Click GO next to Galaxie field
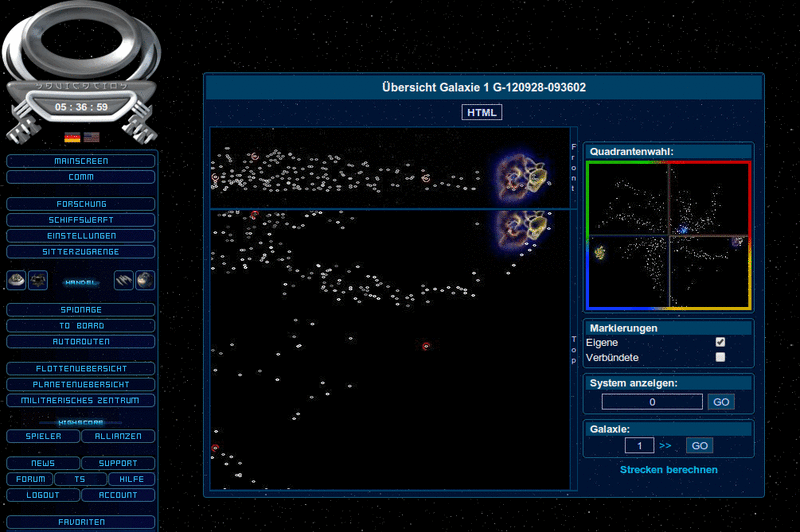800x532 pixels. pyautogui.click(x=699, y=445)
